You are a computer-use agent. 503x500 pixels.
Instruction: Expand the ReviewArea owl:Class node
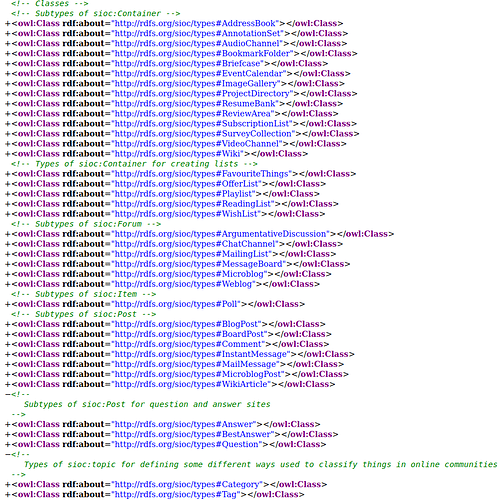pyautogui.click(x=8, y=114)
